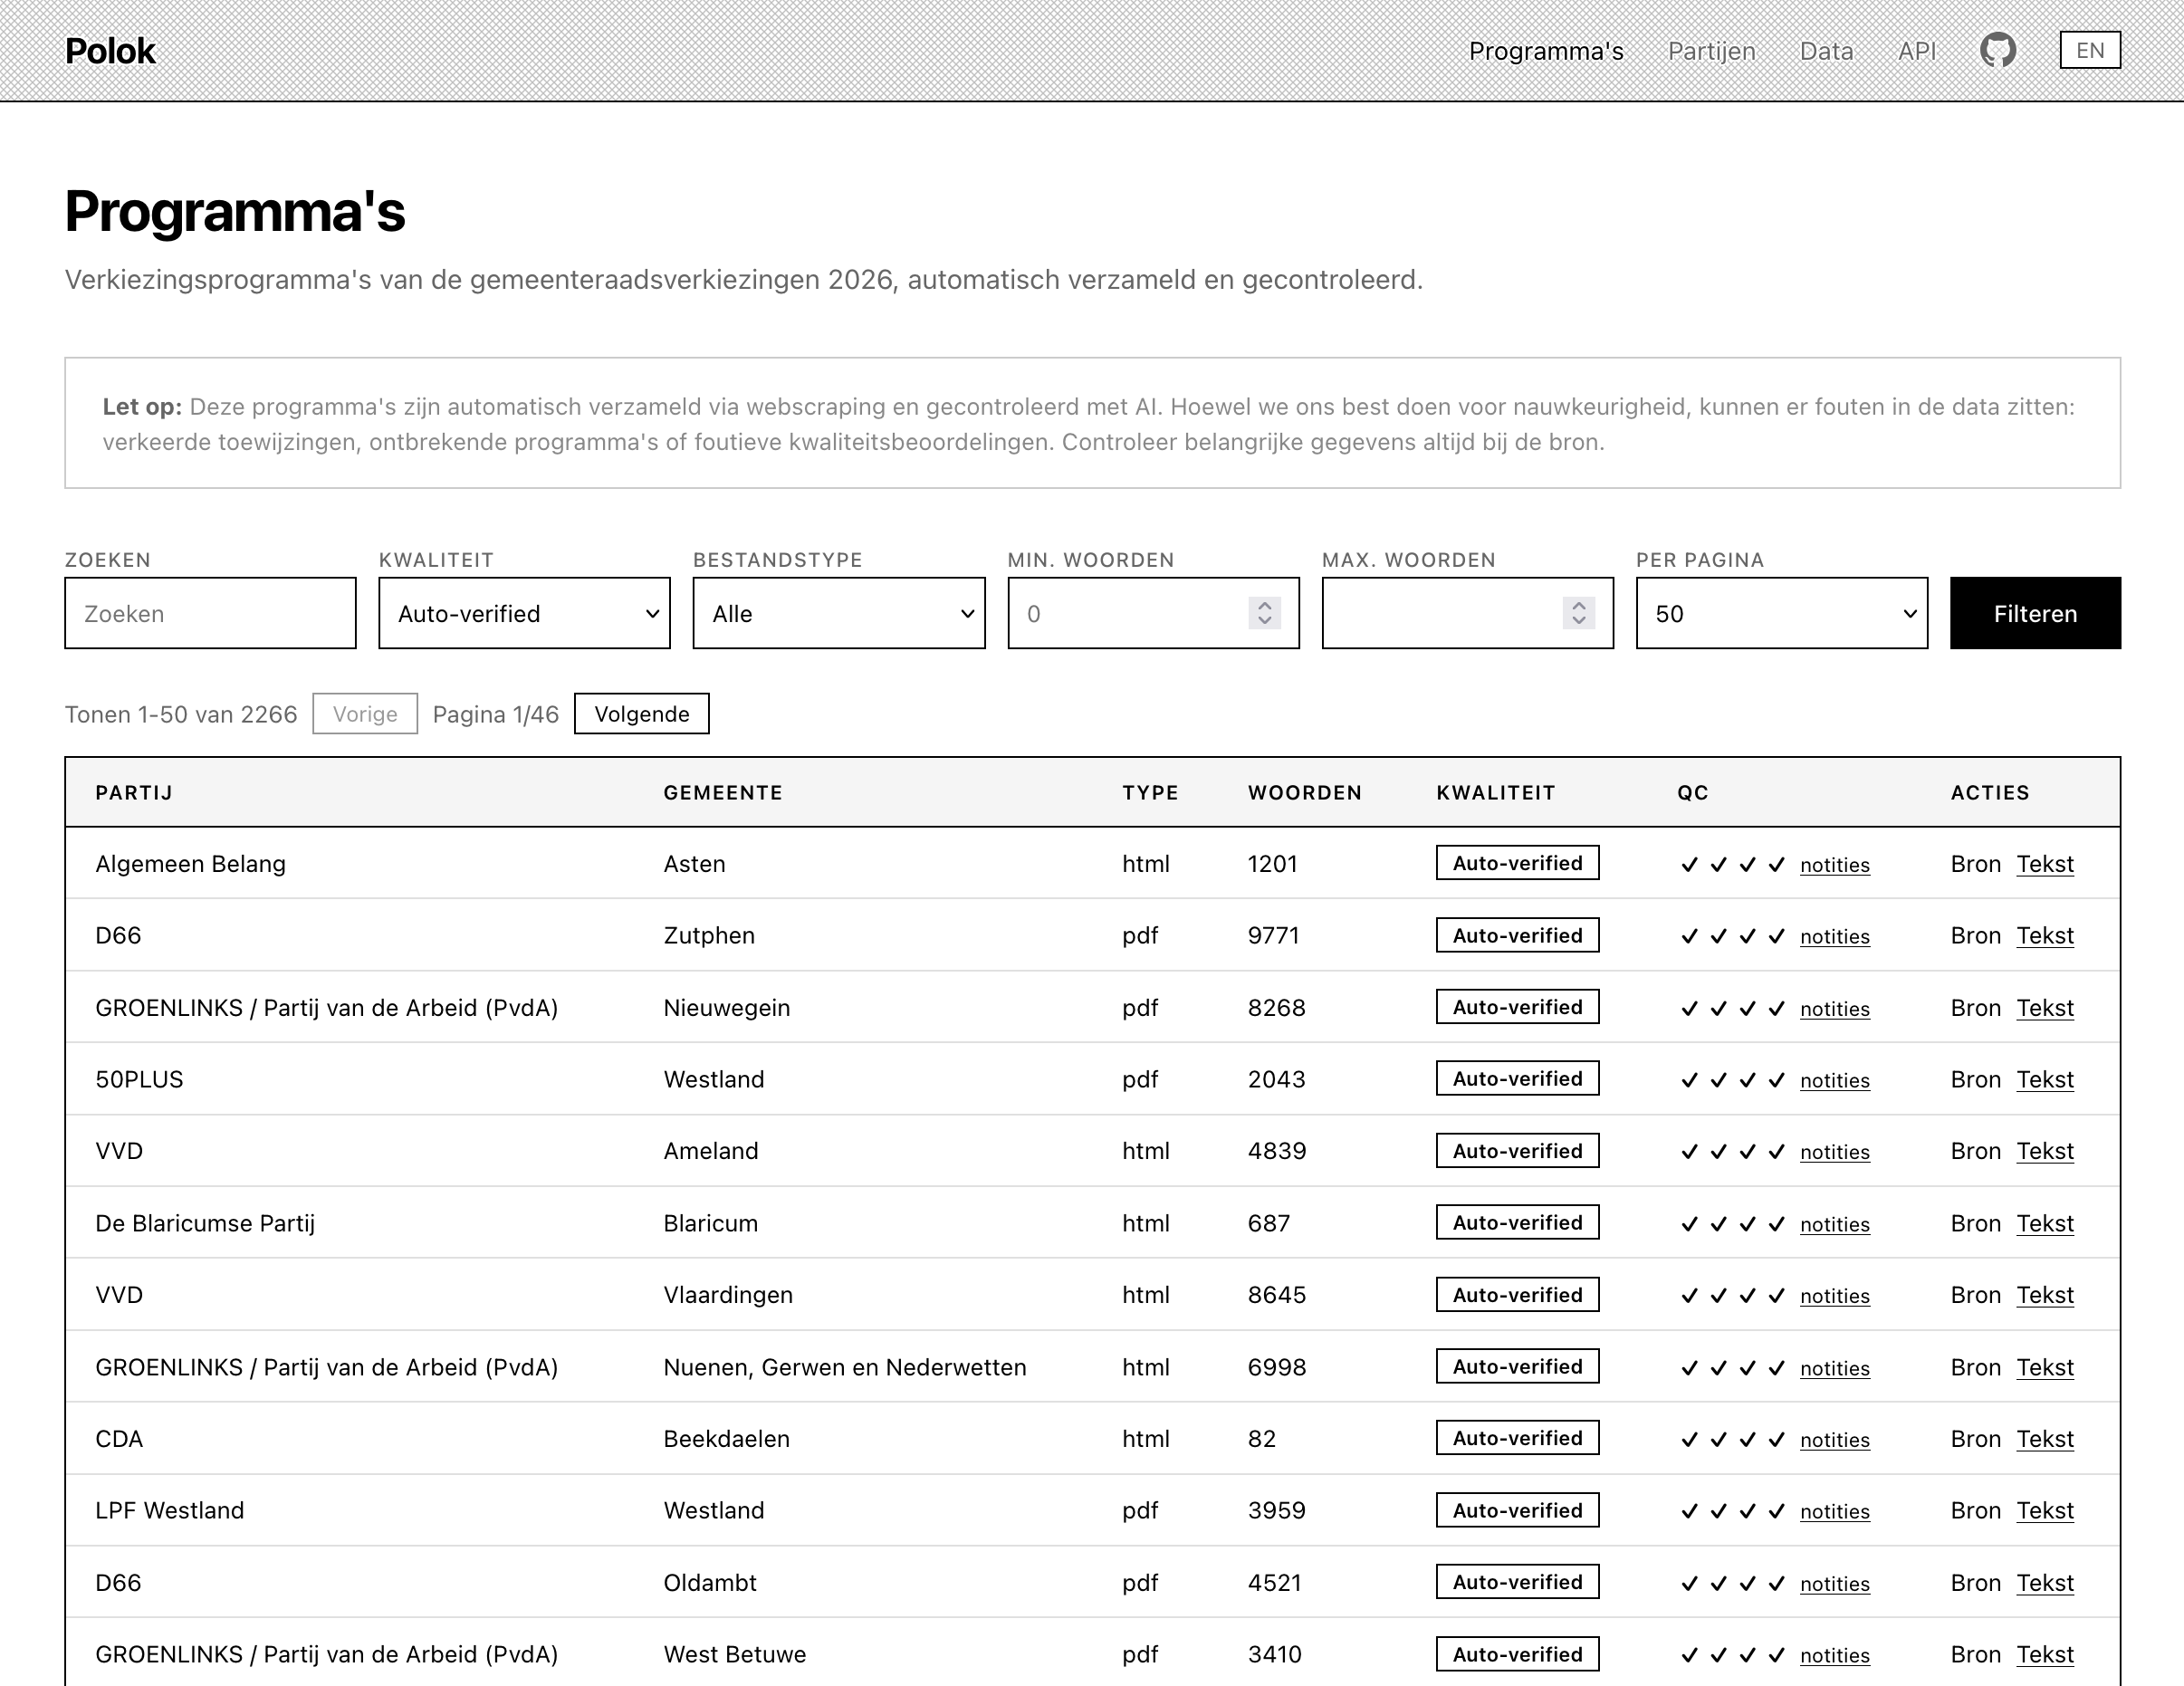2184x1686 pixels.
Task: Open the Data nav item
Action: [1826, 51]
